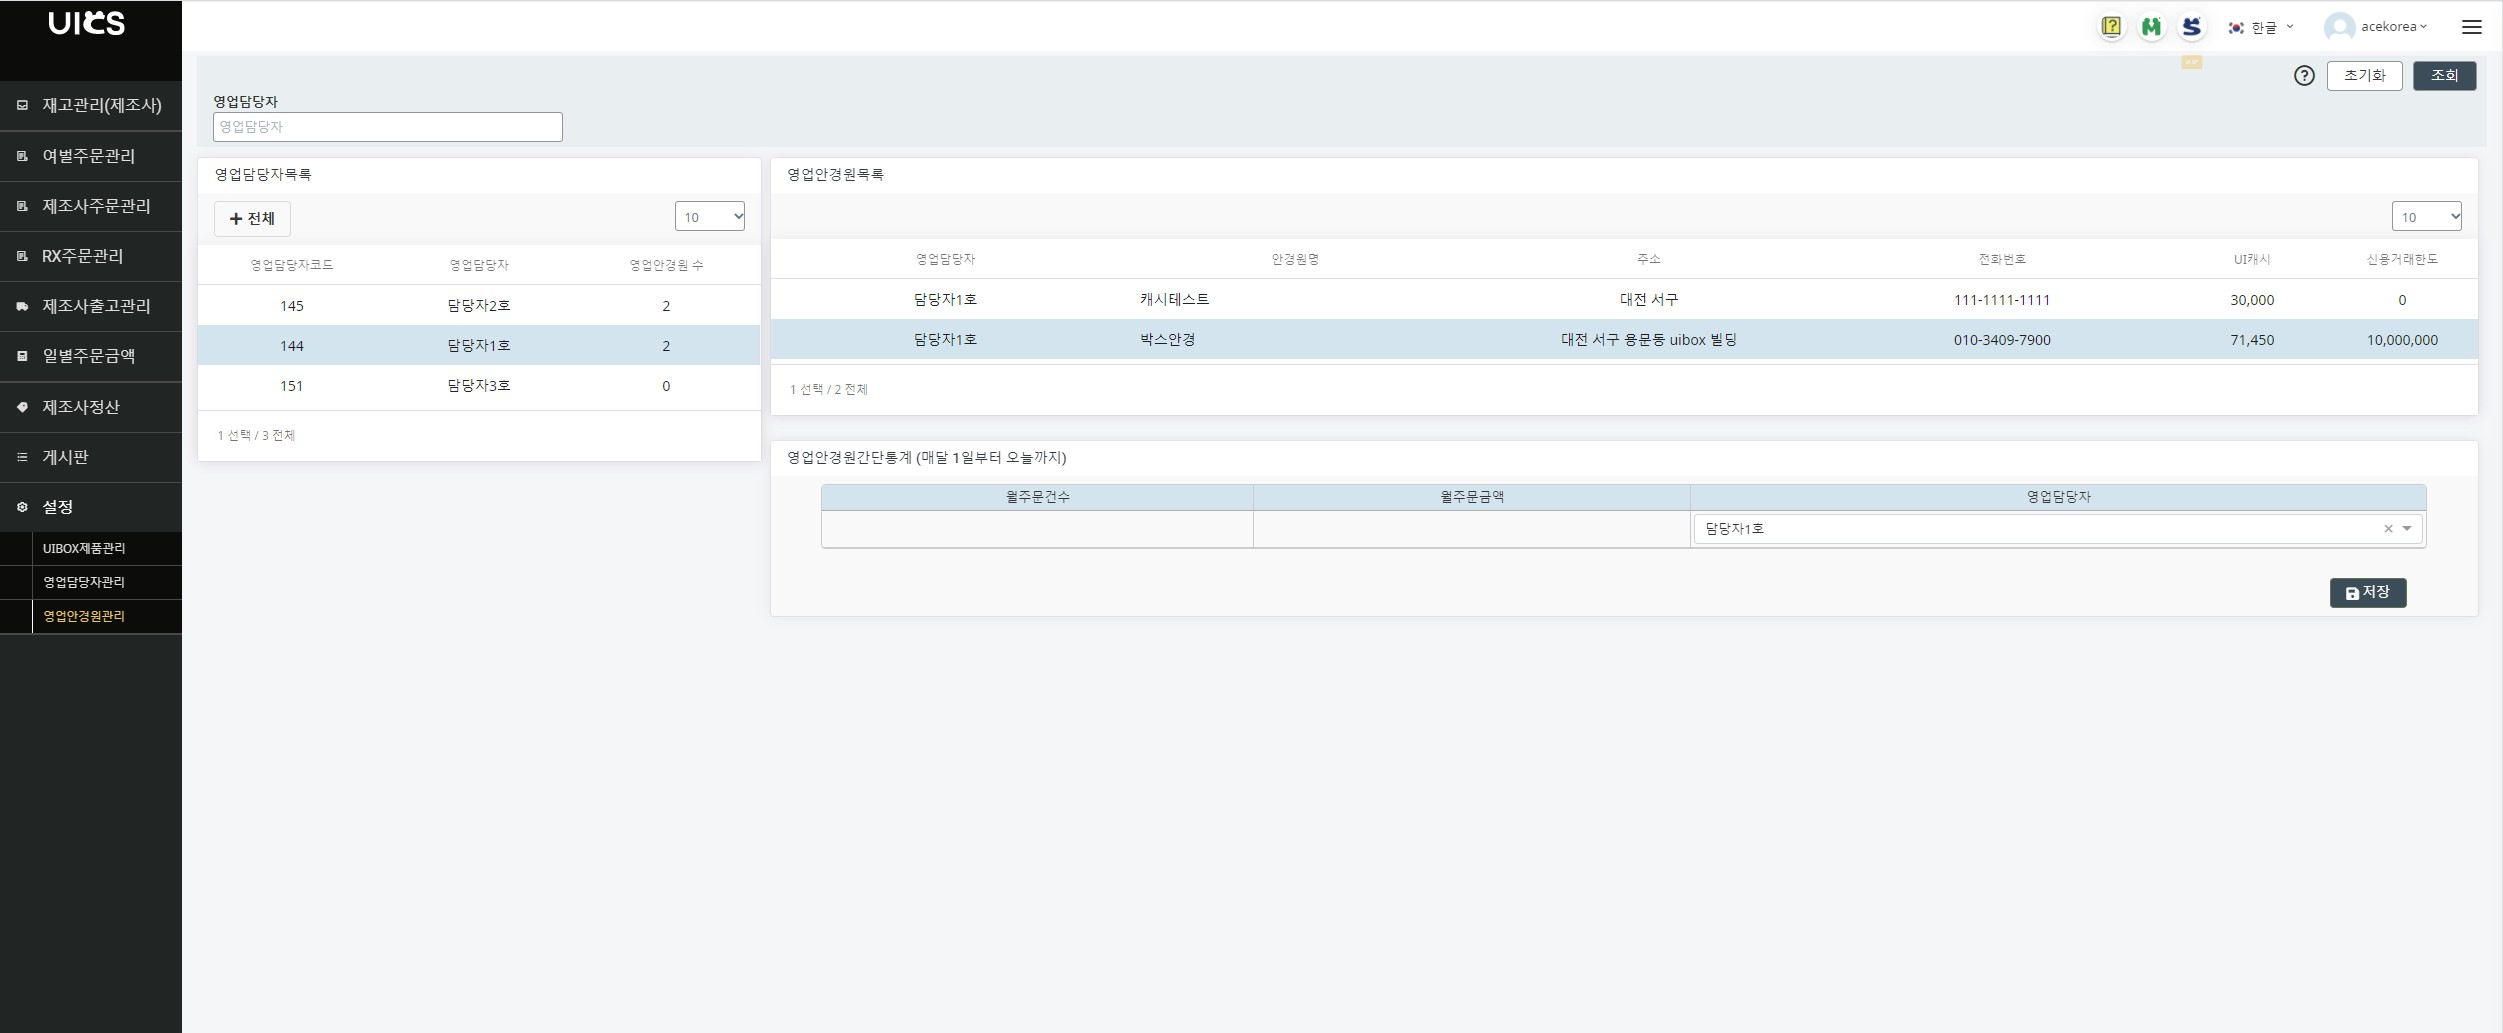This screenshot has height=1033, width=2503.
Task: Click the 영업담당자 input field
Action: tap(386, 126)
